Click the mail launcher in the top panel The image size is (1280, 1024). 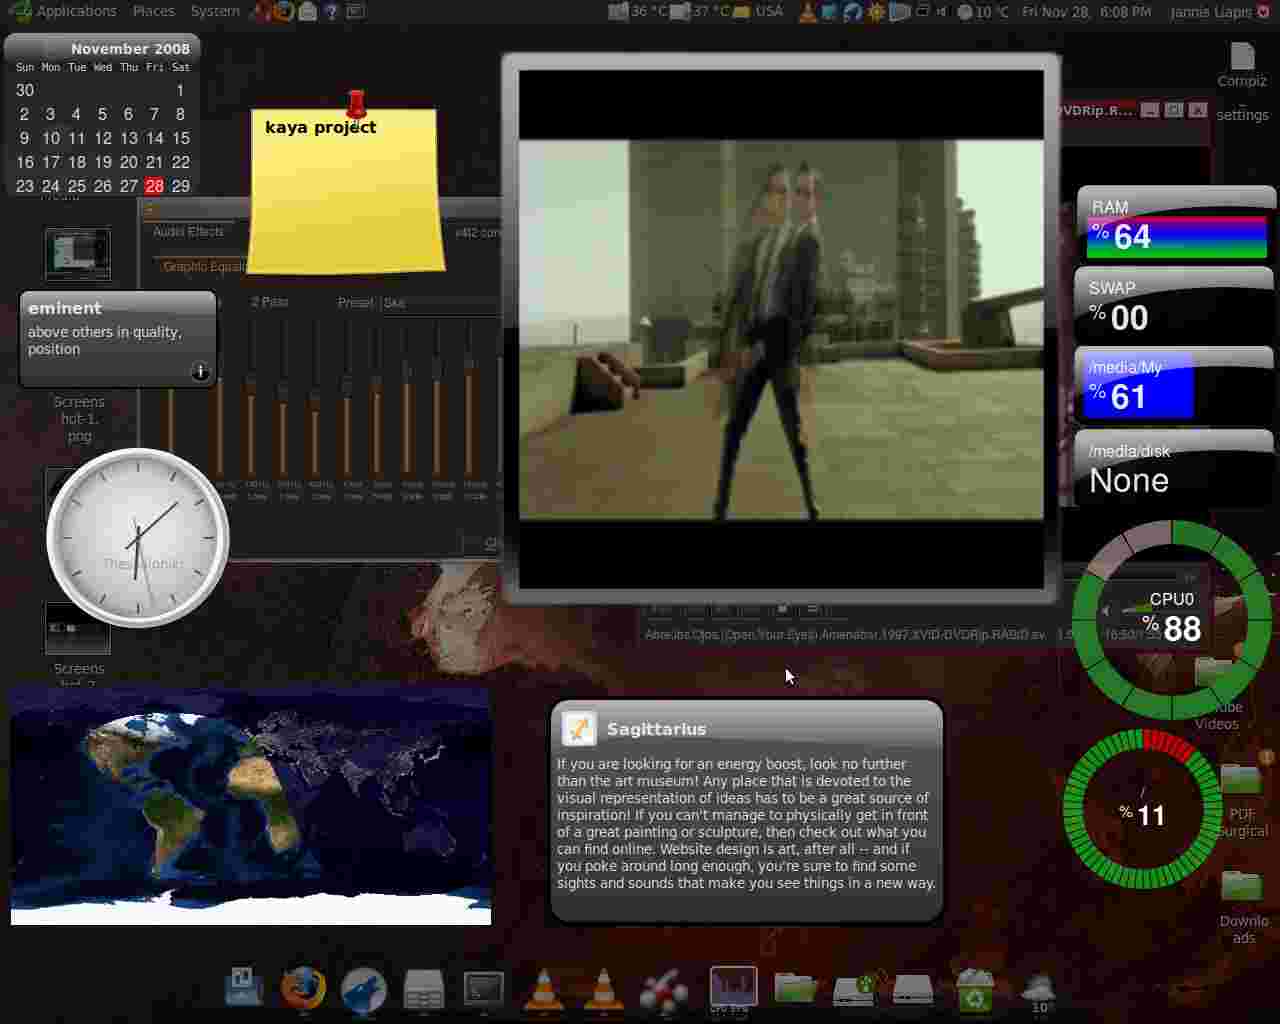coord(308,11)
